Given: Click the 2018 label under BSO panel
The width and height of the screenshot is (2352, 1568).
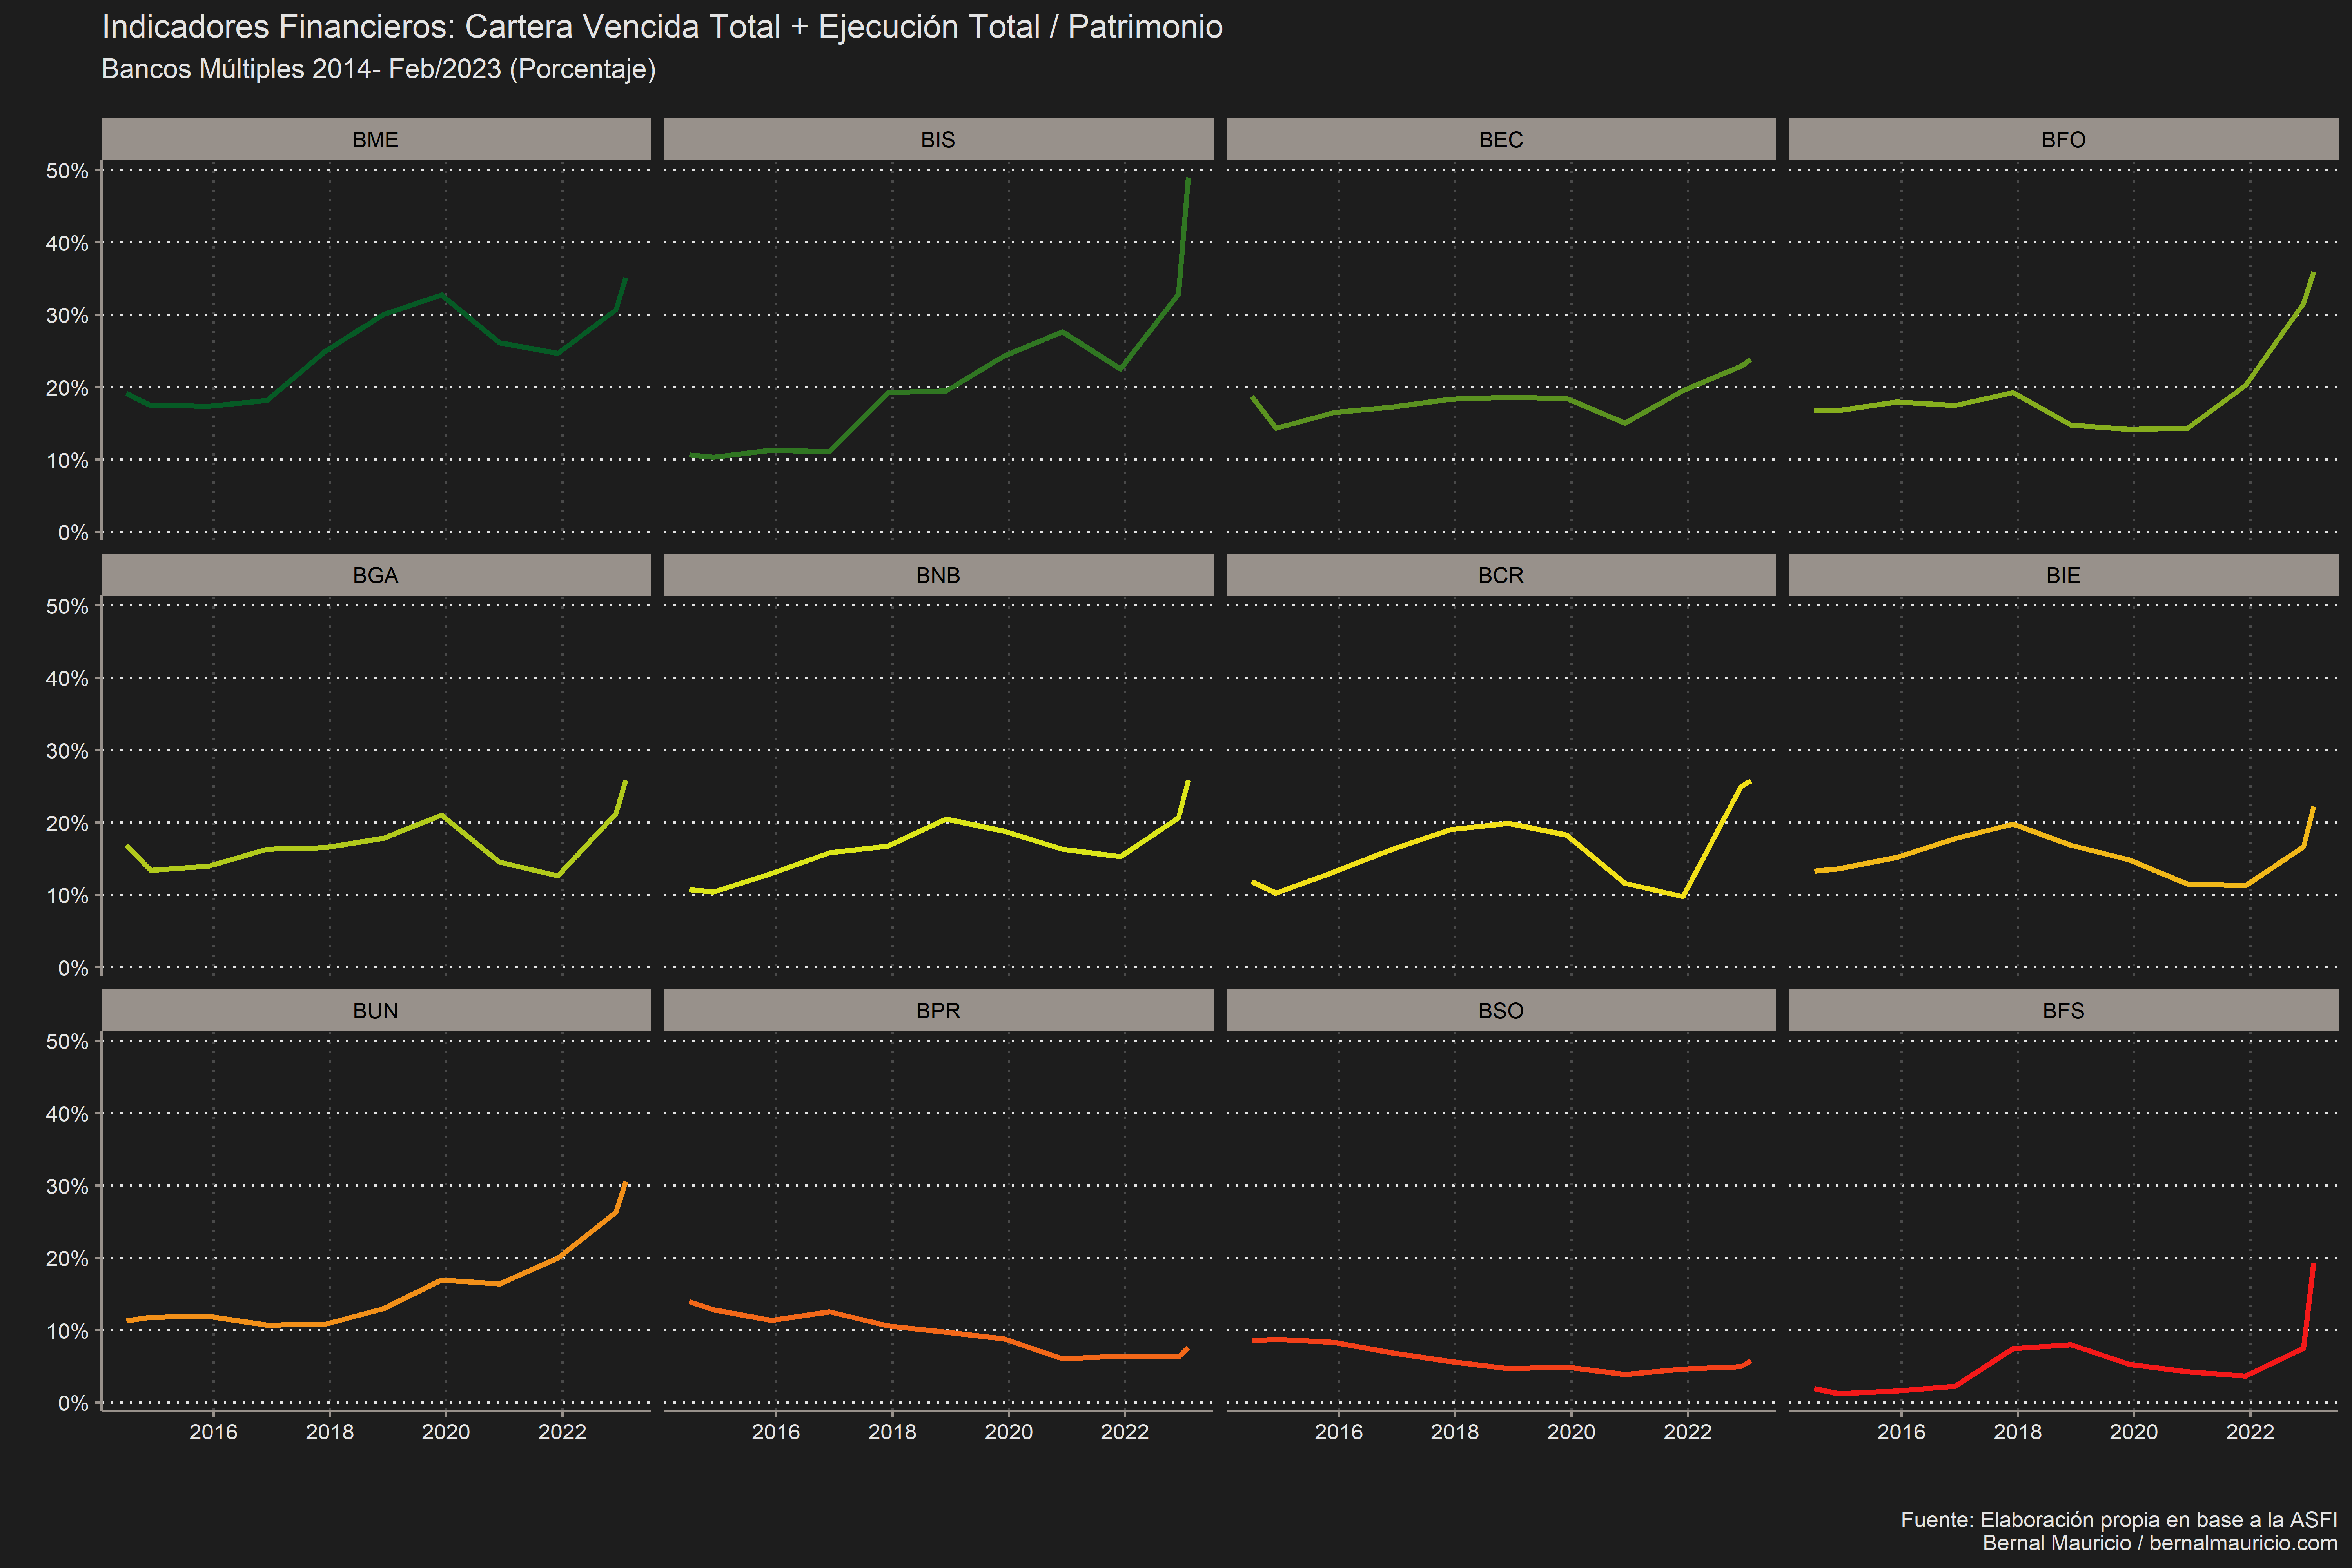Looking at the screenshot, I should coord(1455,1432).
